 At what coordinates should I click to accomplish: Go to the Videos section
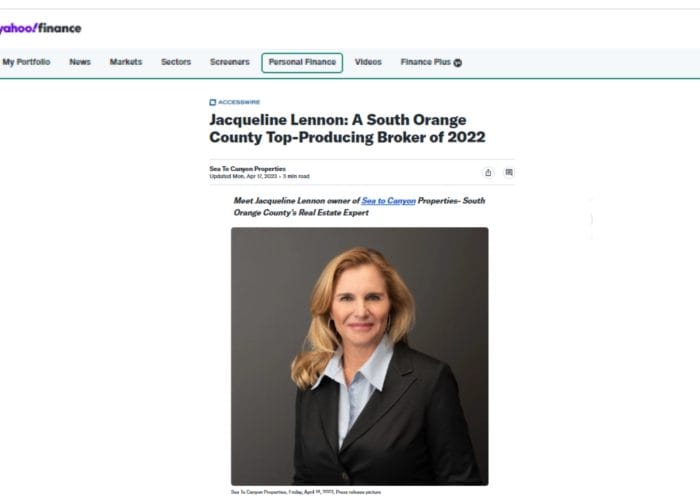pyautogui.click(x=368, y=62)
